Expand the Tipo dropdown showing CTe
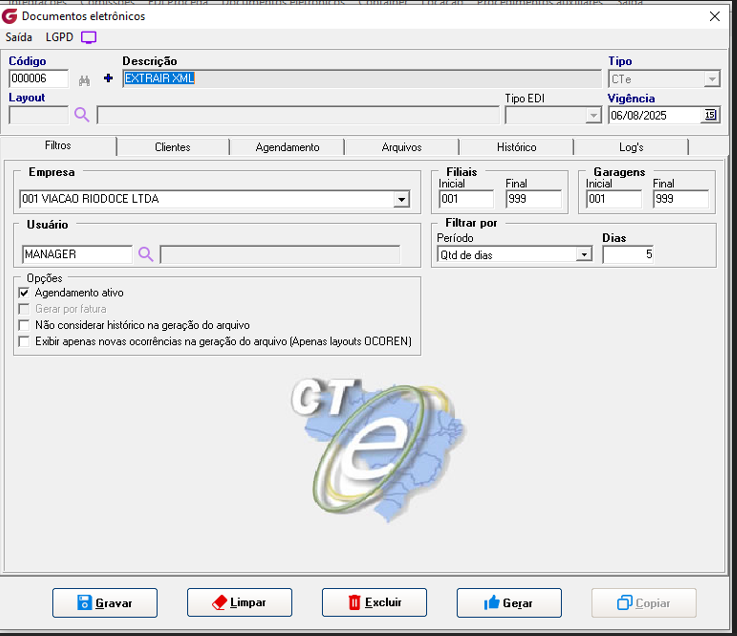Viewport: 737px width, 636px height. (x=712, y=79)
